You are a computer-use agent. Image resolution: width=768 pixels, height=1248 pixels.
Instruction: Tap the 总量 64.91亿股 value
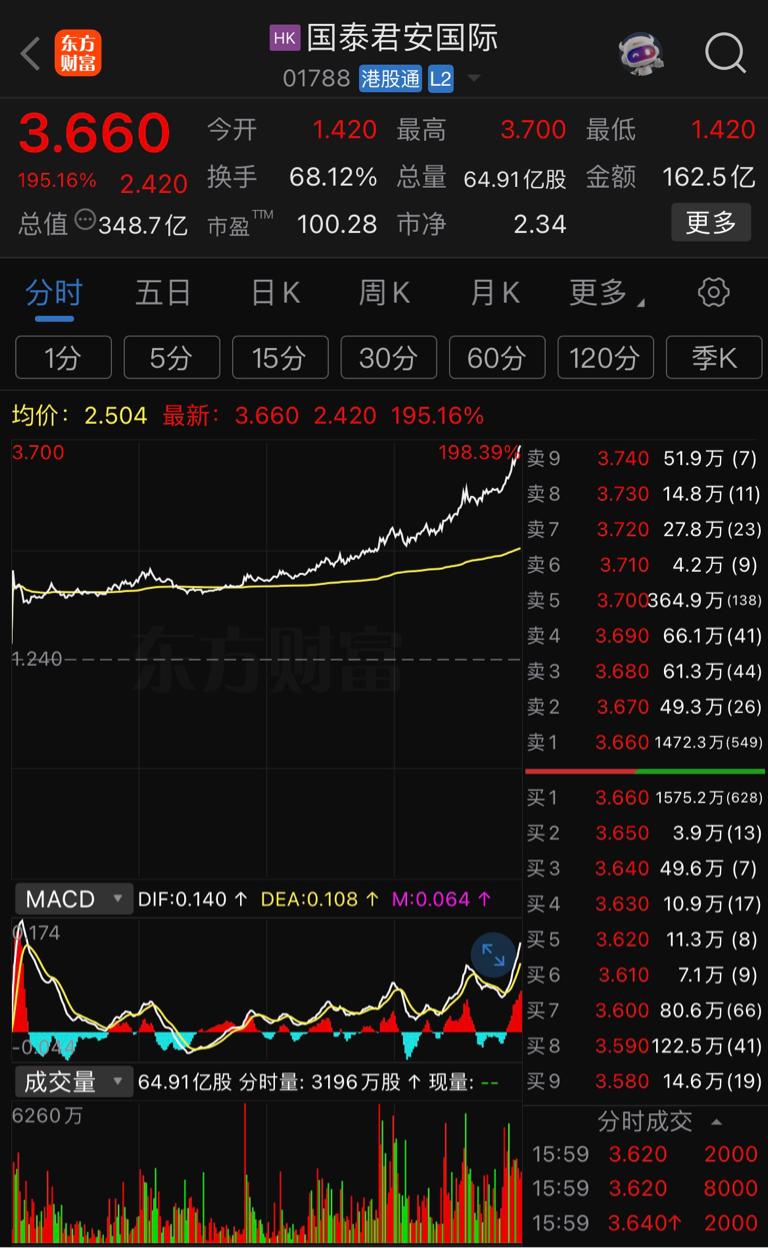(x=515, y=179)
